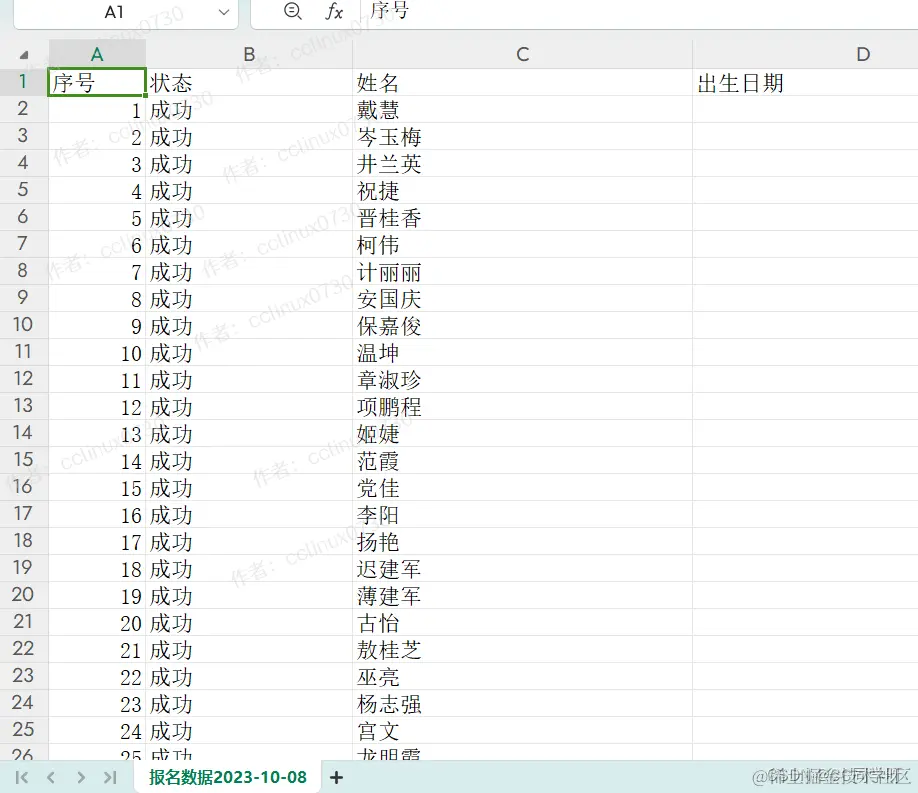Click the name cell 安国庆
This screenshot has height=793, width=918.
pyautogui.click(x=522, y=299)
